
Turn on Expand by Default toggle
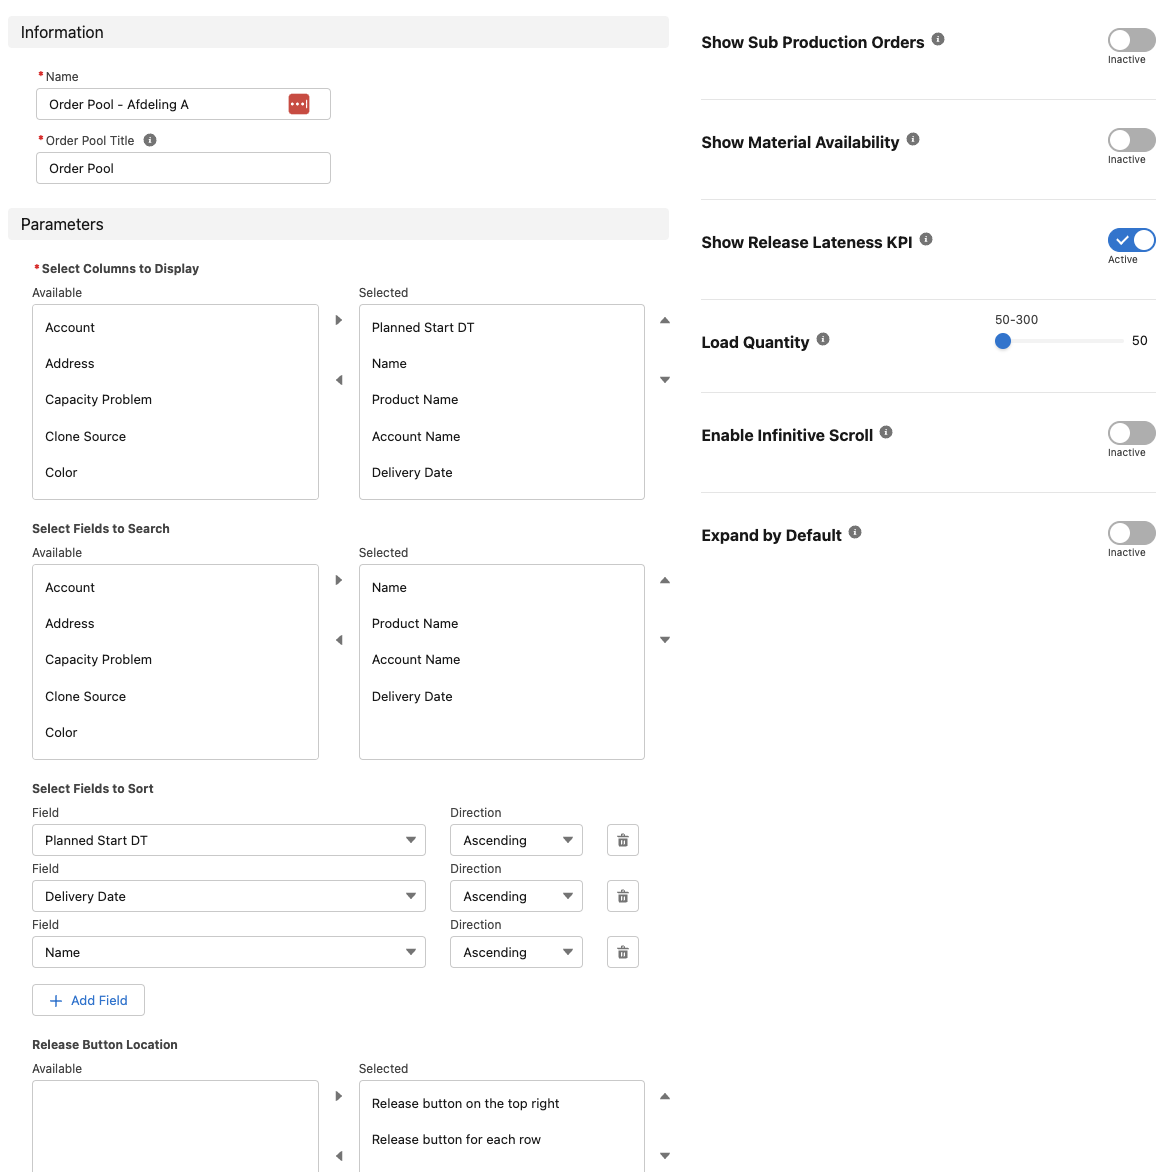pos(1131,533)
